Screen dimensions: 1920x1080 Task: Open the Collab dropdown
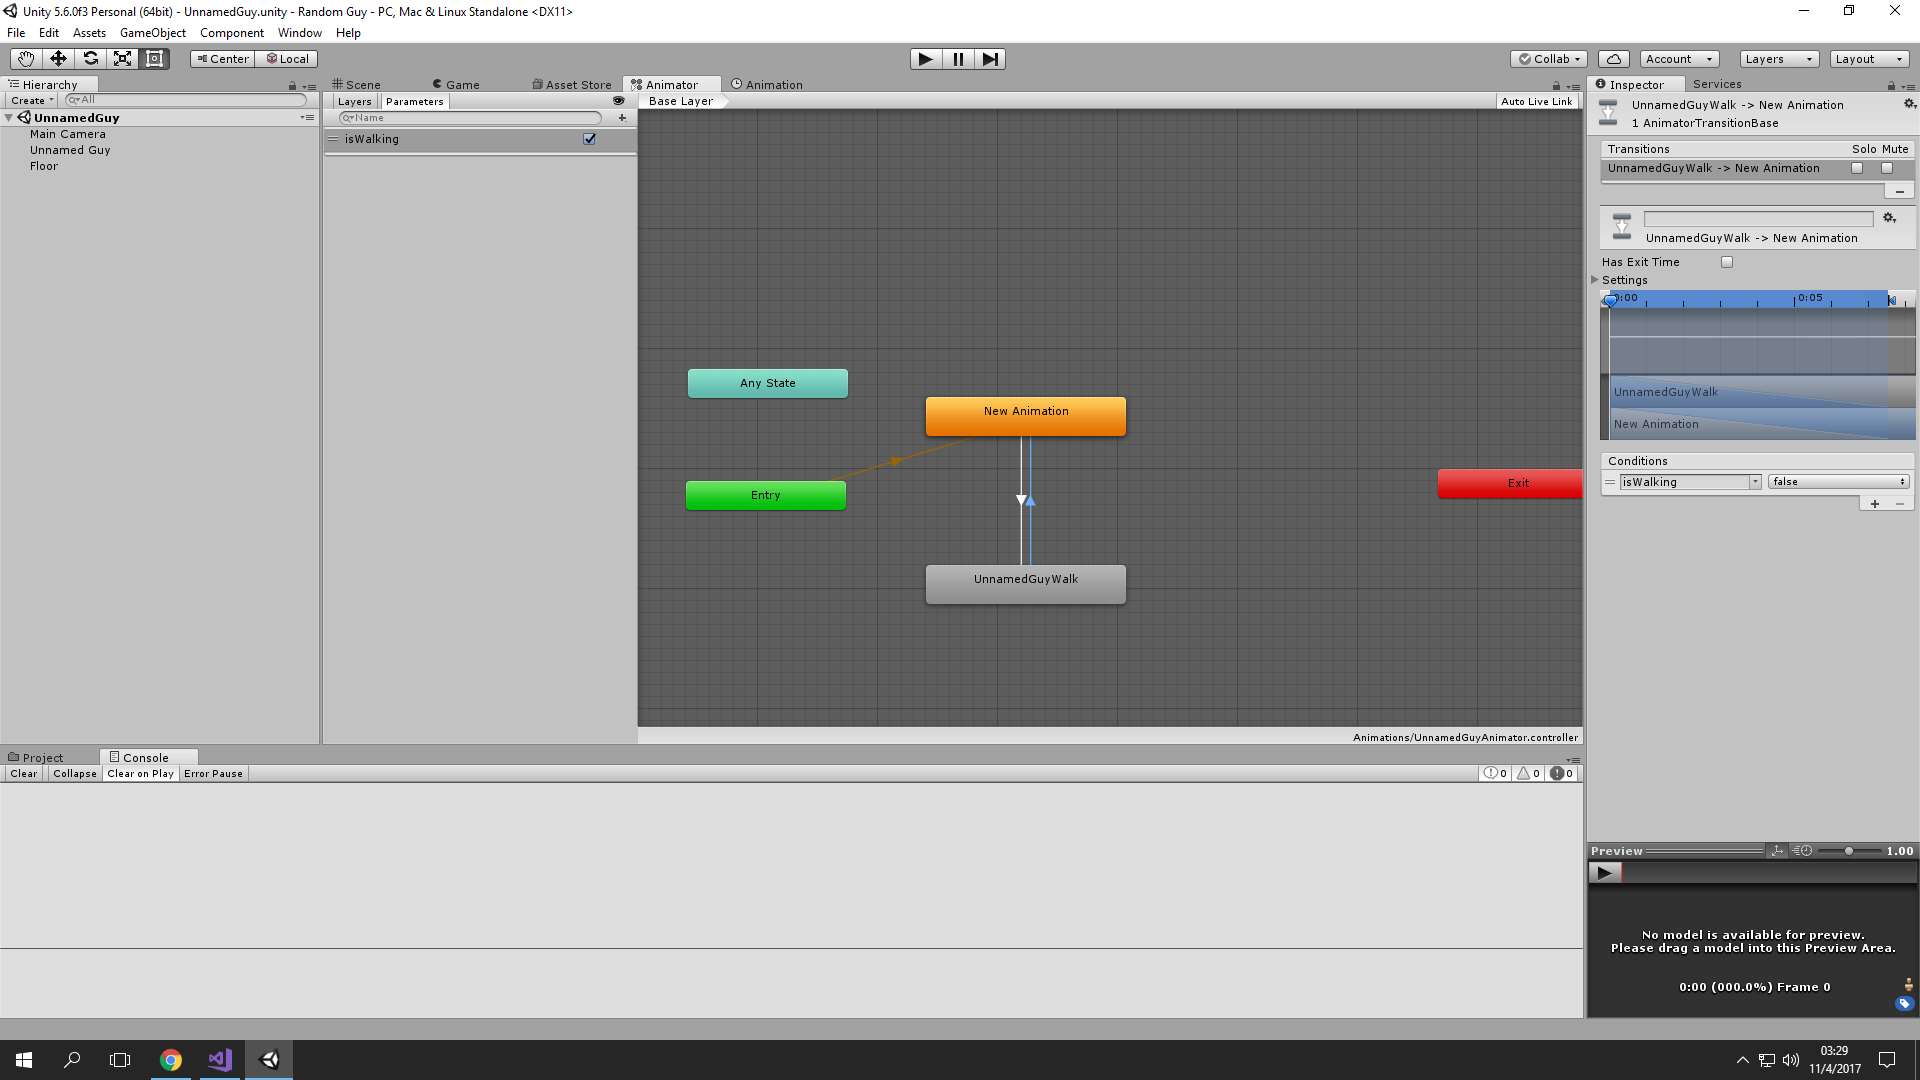click(1549, 59)
